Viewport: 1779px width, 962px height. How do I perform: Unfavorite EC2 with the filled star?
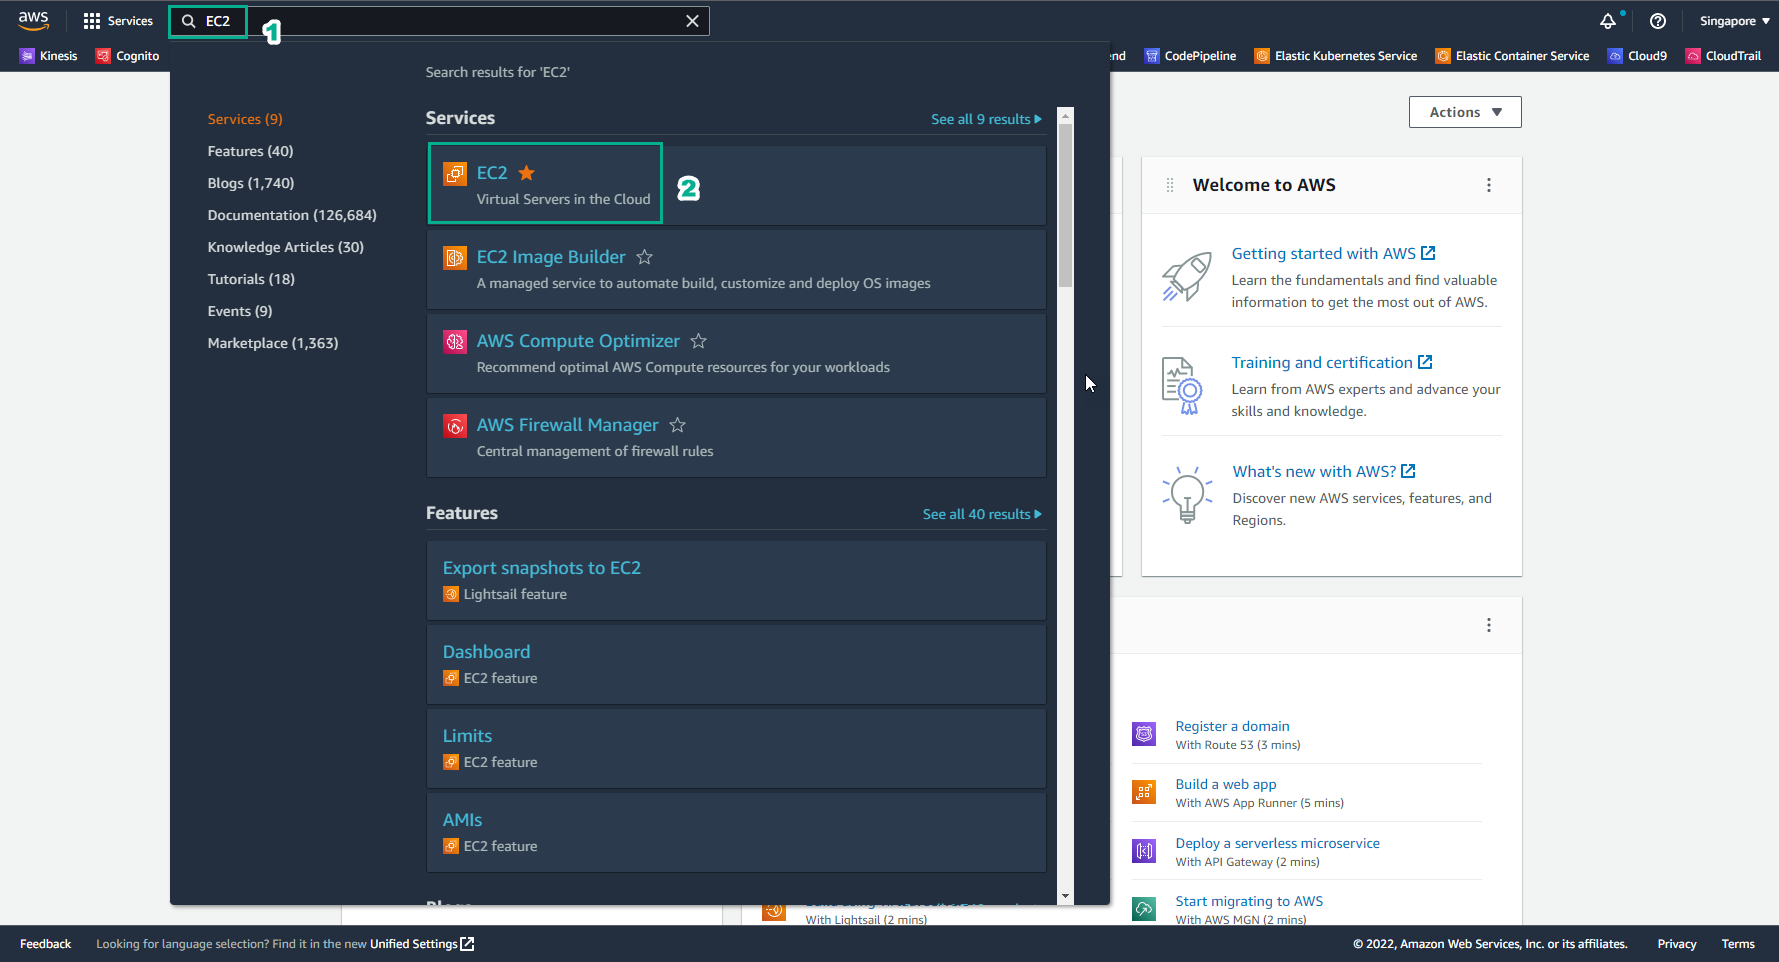click(527, 173)
